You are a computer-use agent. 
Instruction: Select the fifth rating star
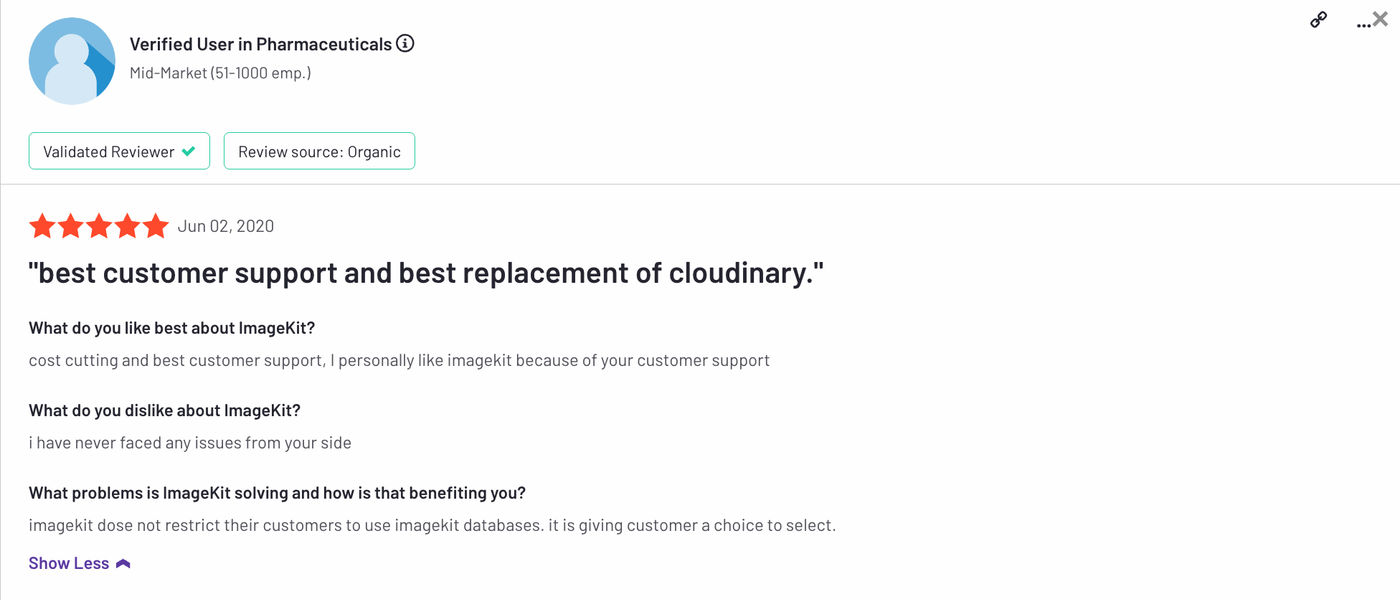(x=155, y=226)
